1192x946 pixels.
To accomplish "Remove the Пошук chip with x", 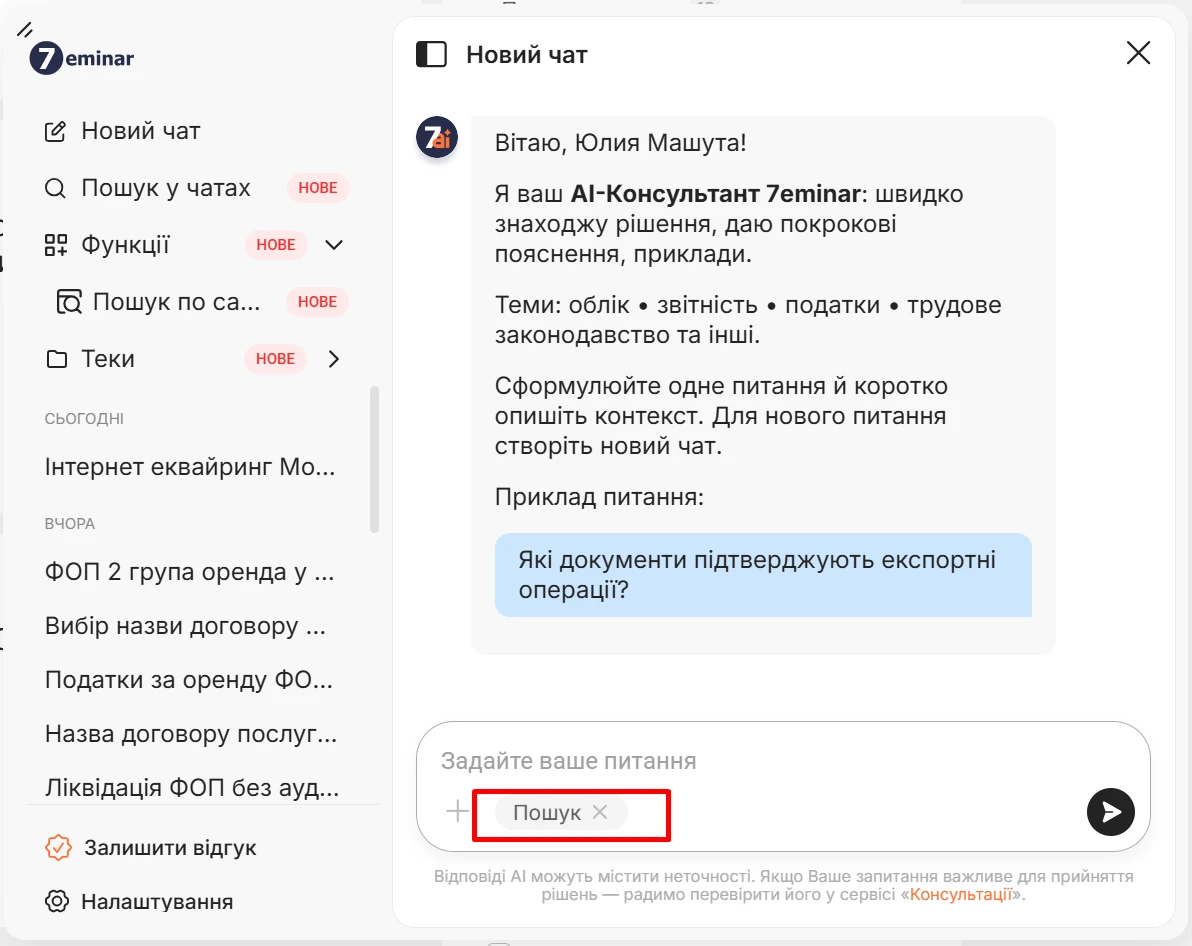I will click(x=600, y=811).
